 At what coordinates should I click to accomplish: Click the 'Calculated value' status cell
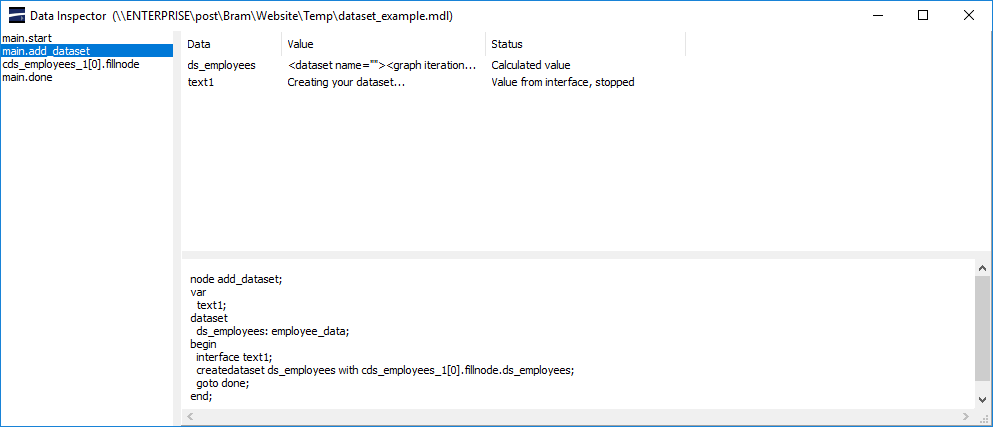tap(531, 65)
